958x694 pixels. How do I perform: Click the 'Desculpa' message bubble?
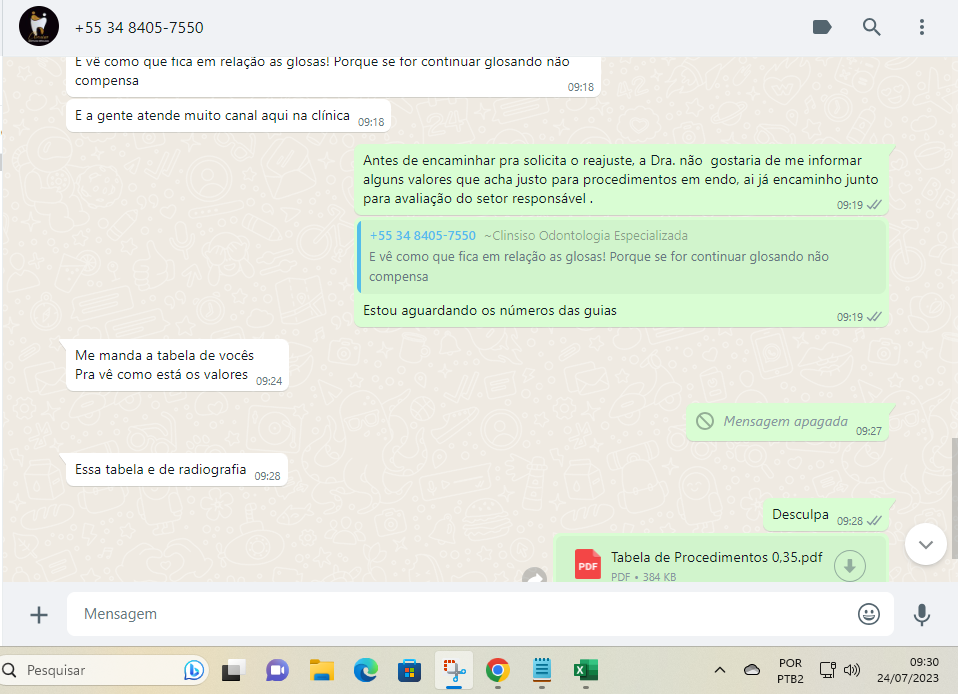826,515
